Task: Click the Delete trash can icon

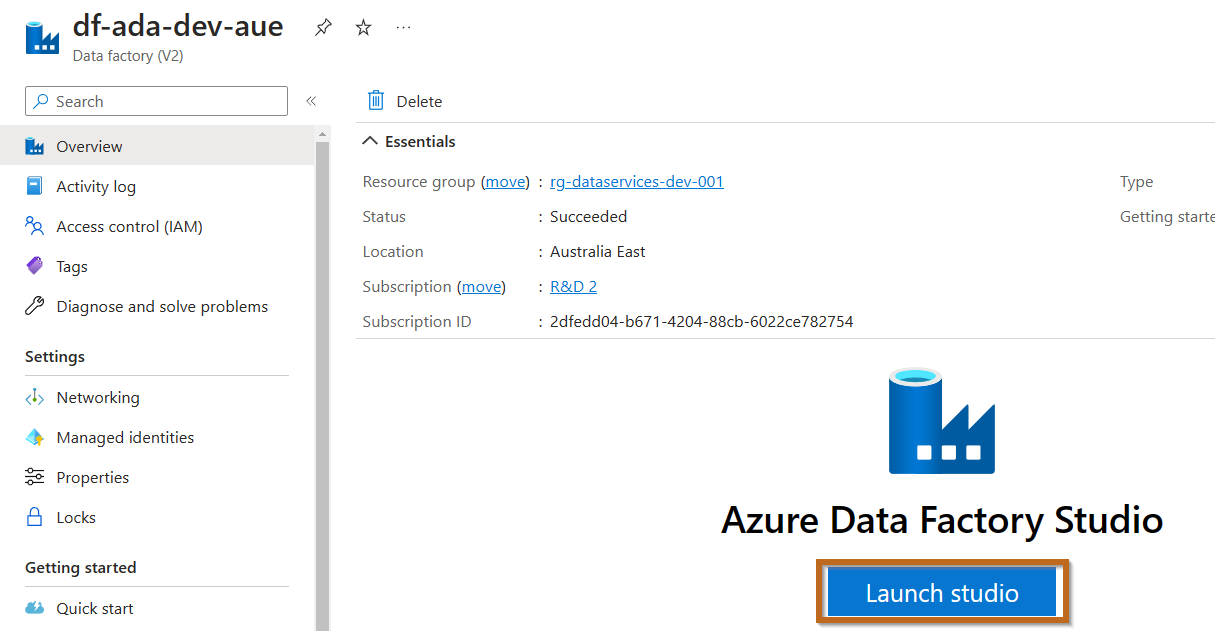Action: pyautogui.click(x=376, y=100)
